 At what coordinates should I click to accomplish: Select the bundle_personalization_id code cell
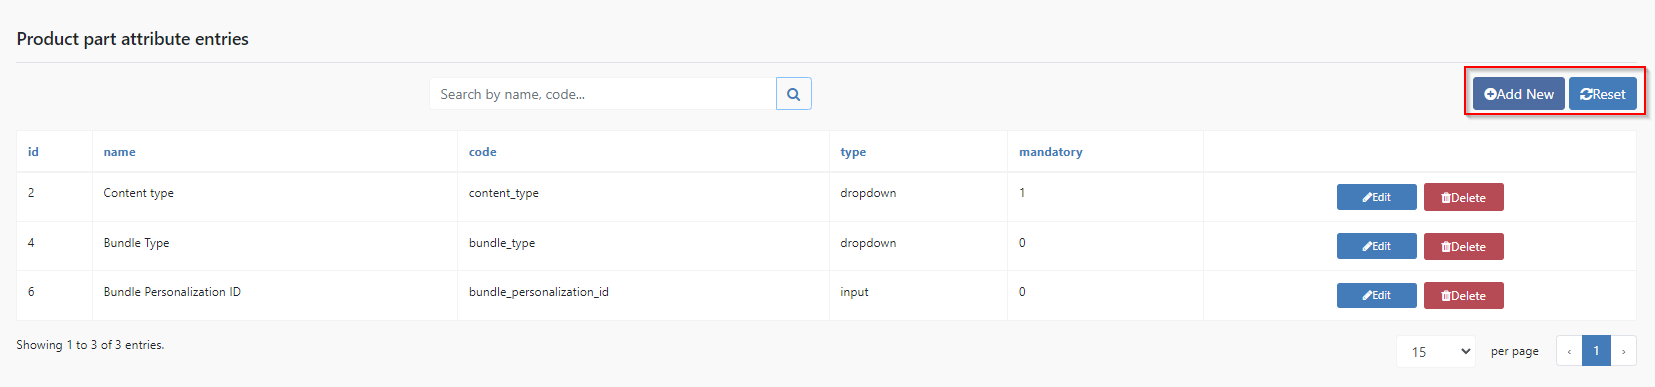pos(538,292)
